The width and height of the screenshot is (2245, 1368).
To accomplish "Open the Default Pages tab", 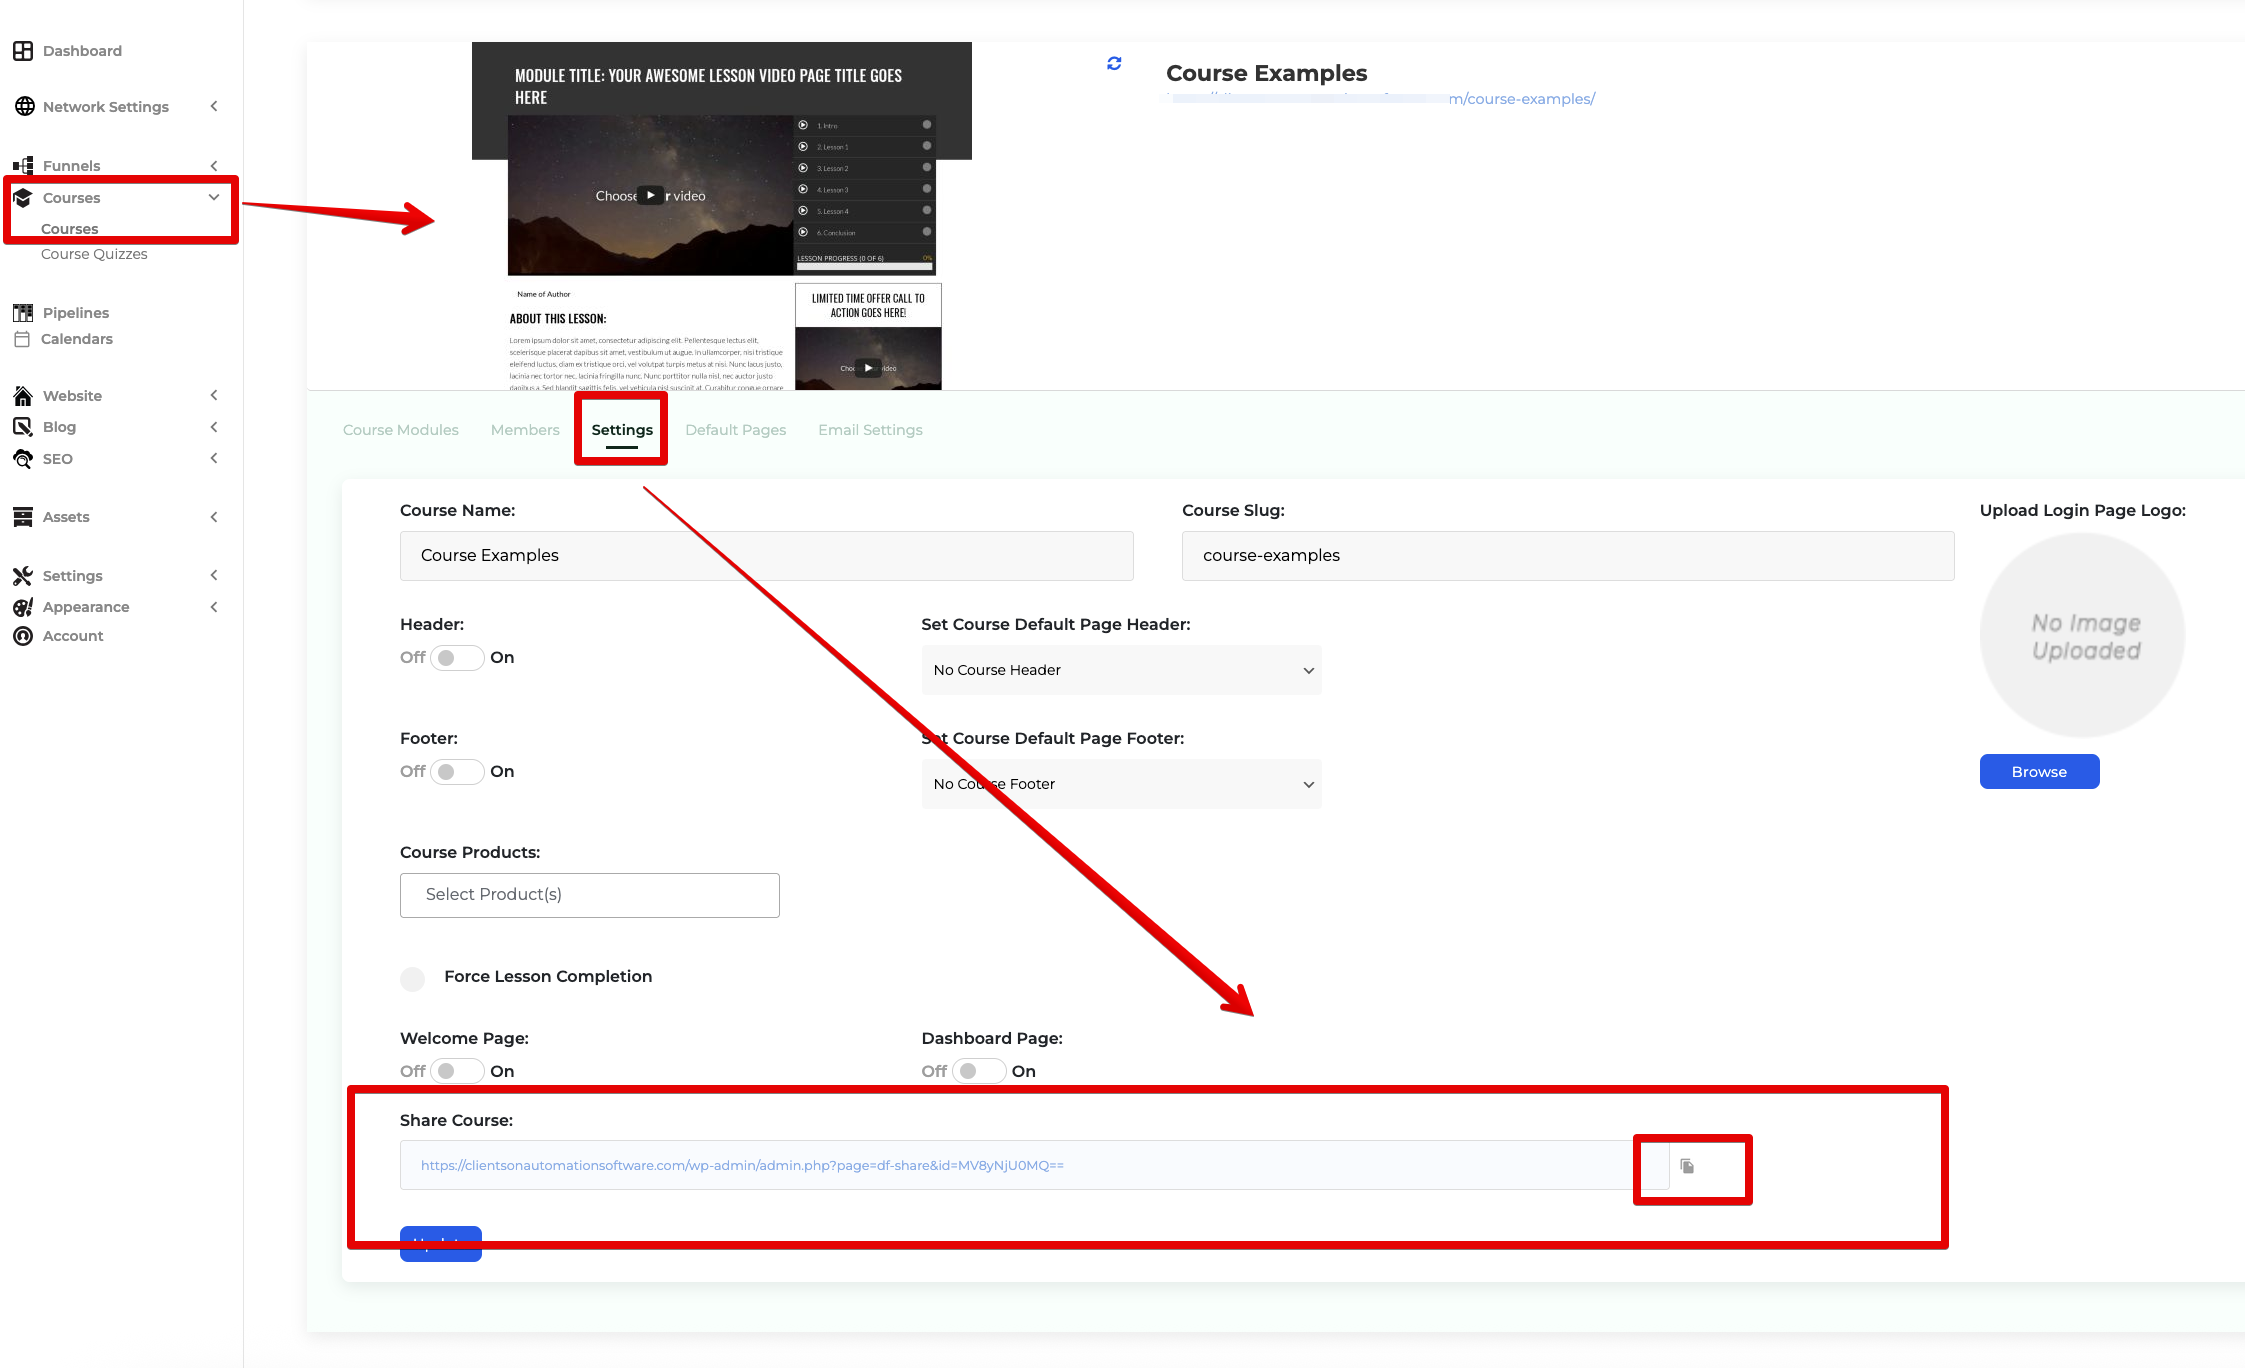I will click(x=735, y=430).
